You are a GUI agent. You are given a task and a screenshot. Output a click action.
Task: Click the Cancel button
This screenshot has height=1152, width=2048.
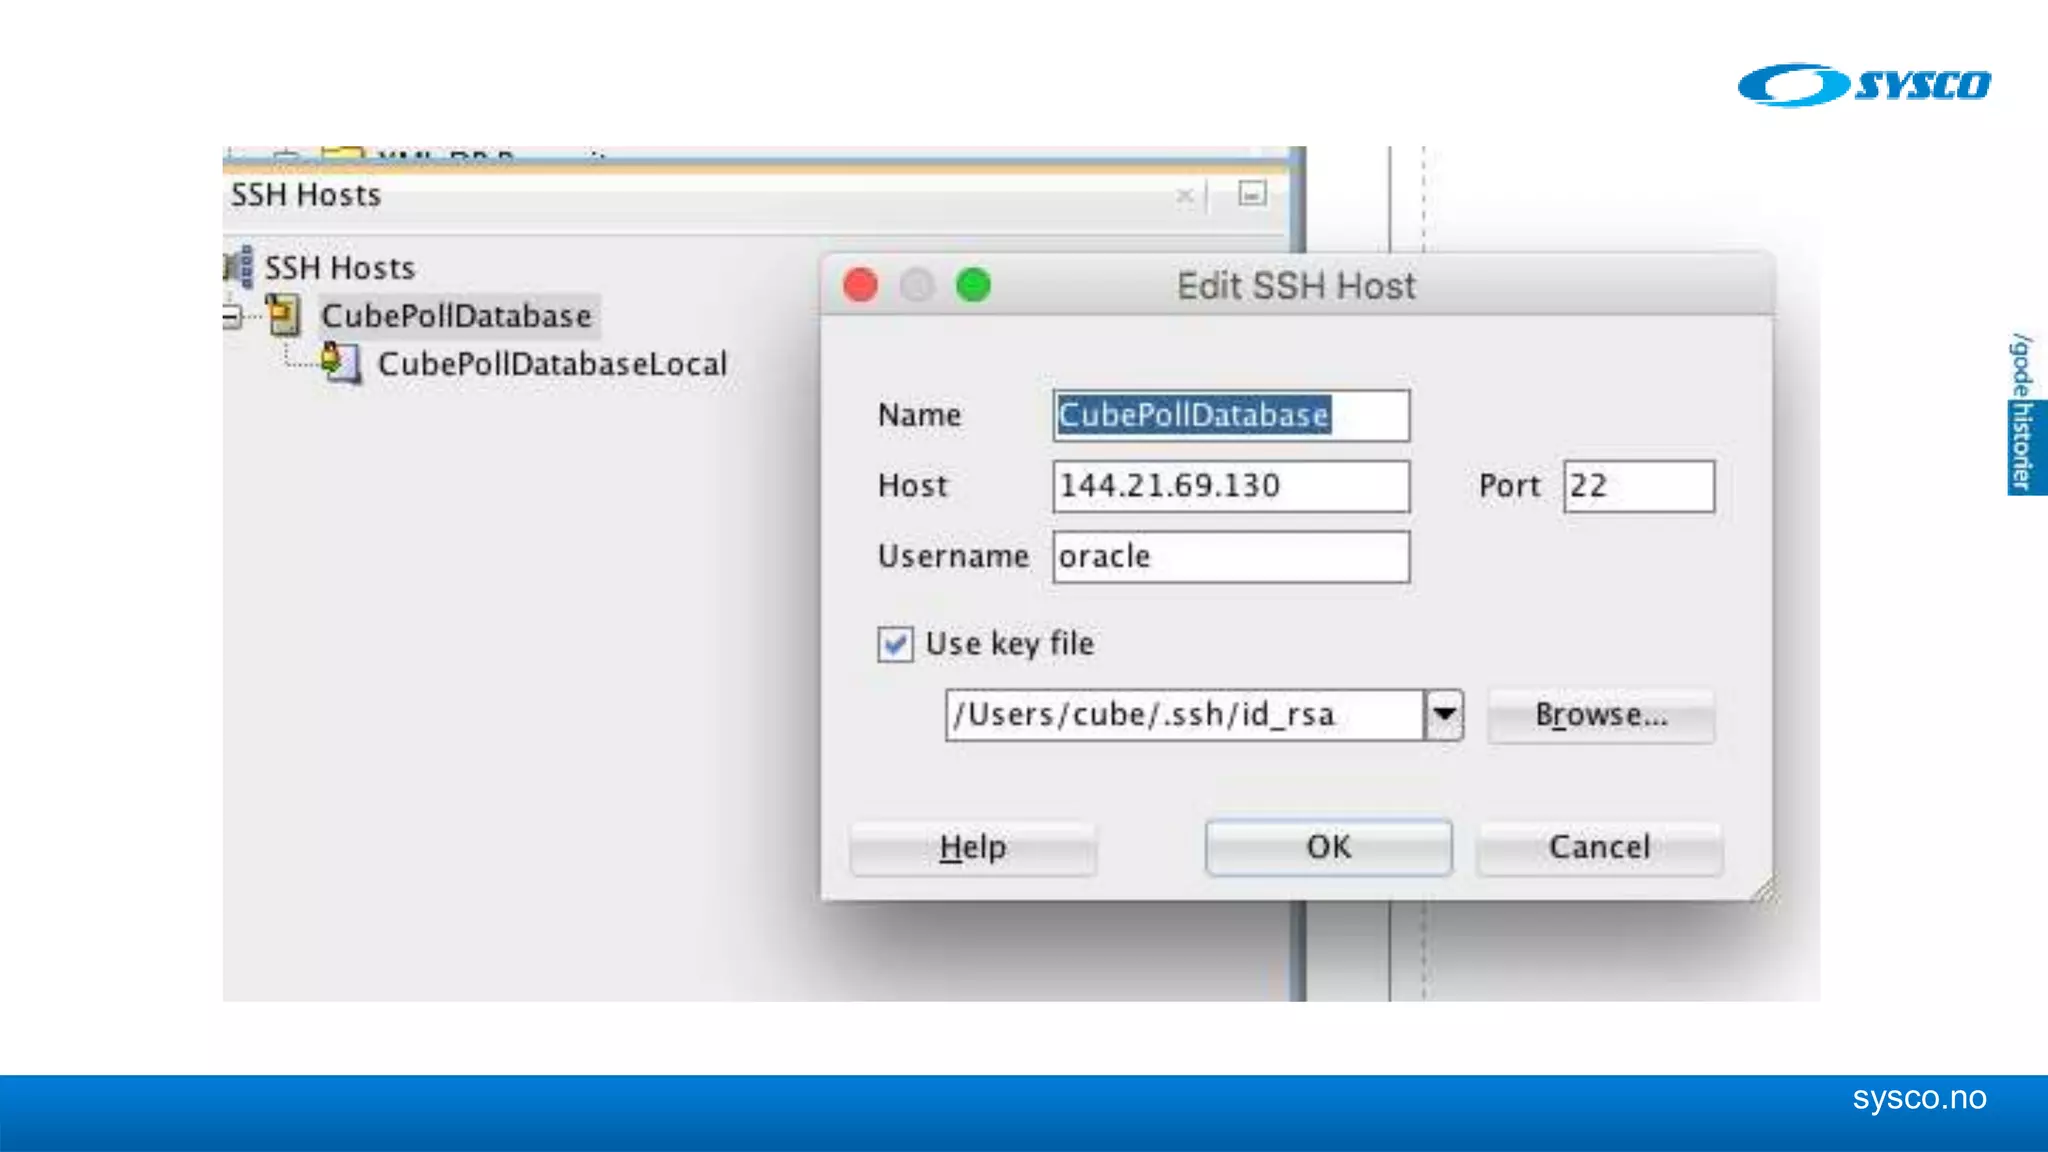click(1598, 848)
